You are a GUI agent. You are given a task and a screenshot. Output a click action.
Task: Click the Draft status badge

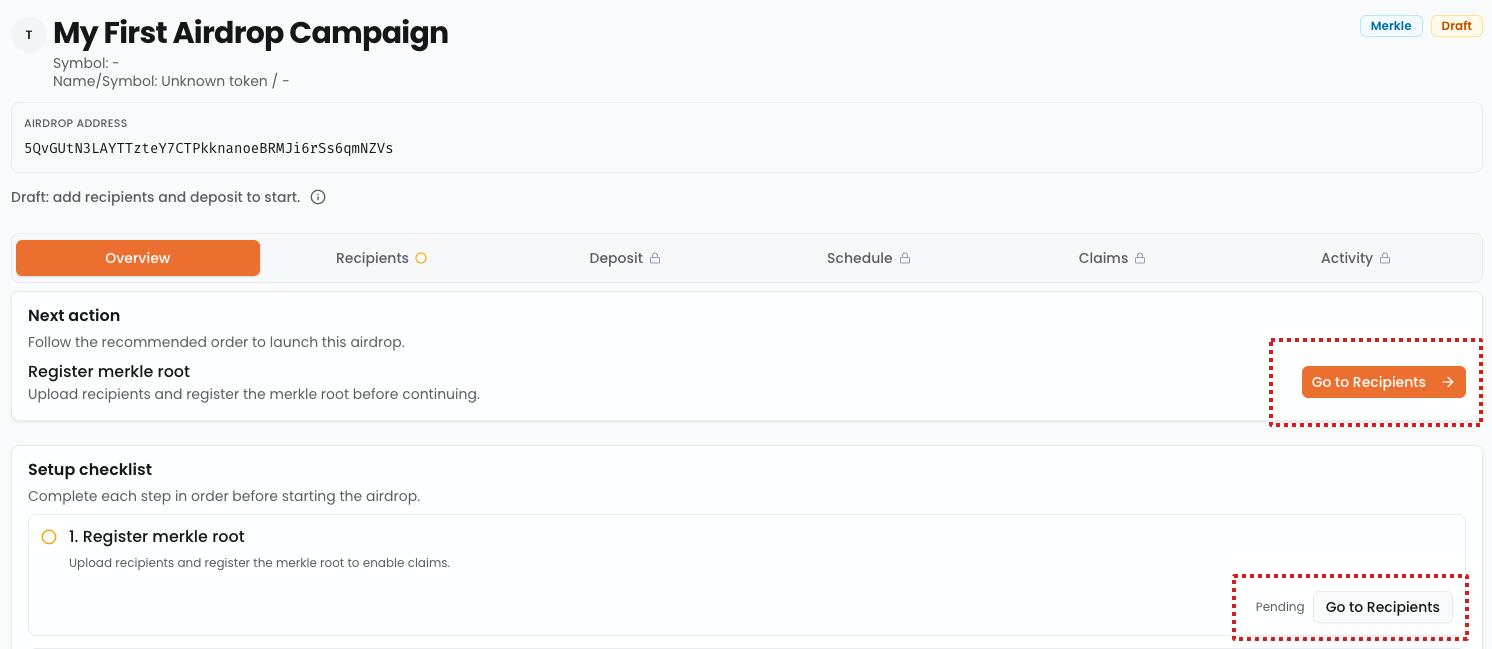pyautogui.click(x=1456, y=26)
